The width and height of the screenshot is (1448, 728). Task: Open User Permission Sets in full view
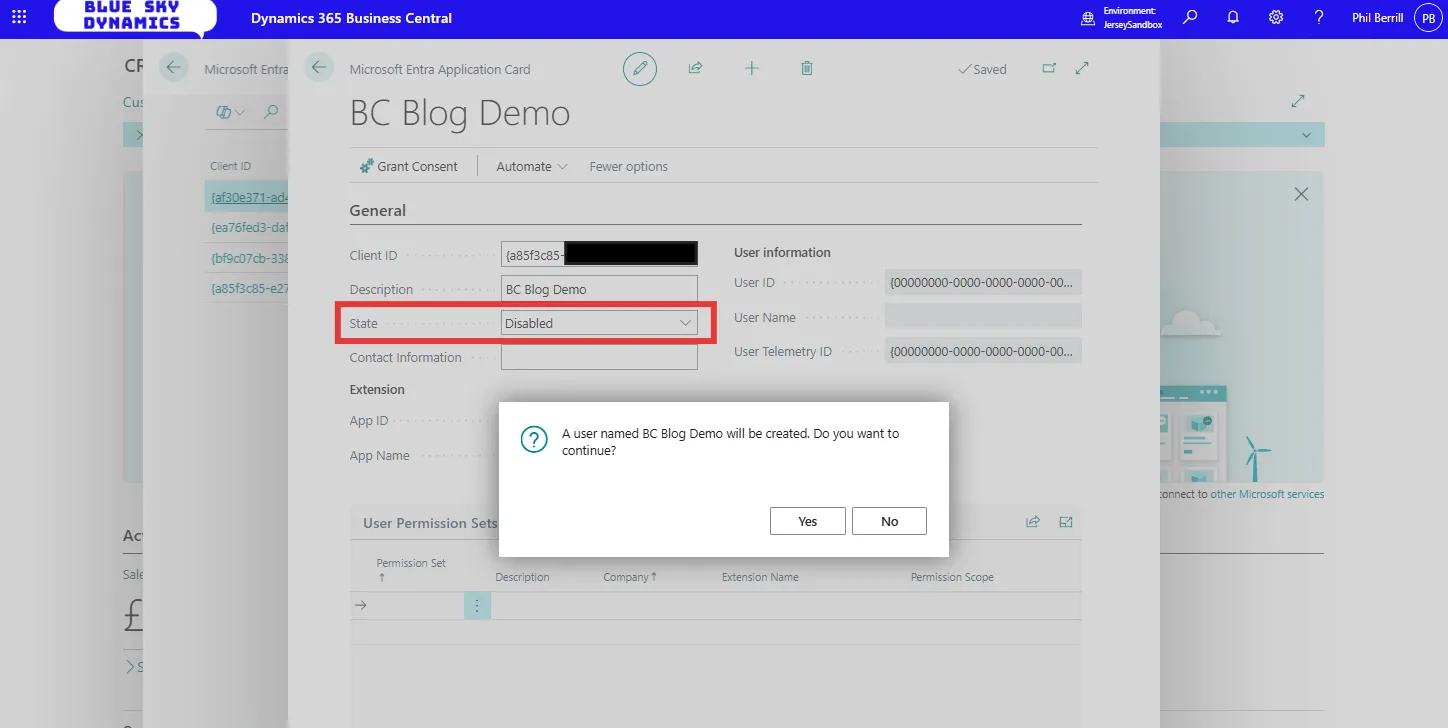(1066, 521)
